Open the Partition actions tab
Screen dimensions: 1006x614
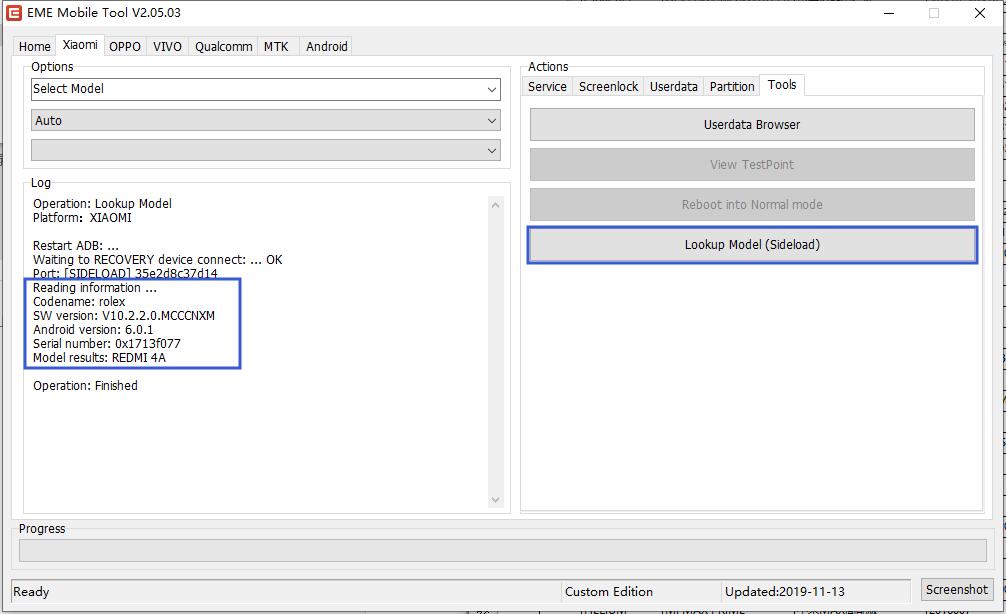(732, 87)
